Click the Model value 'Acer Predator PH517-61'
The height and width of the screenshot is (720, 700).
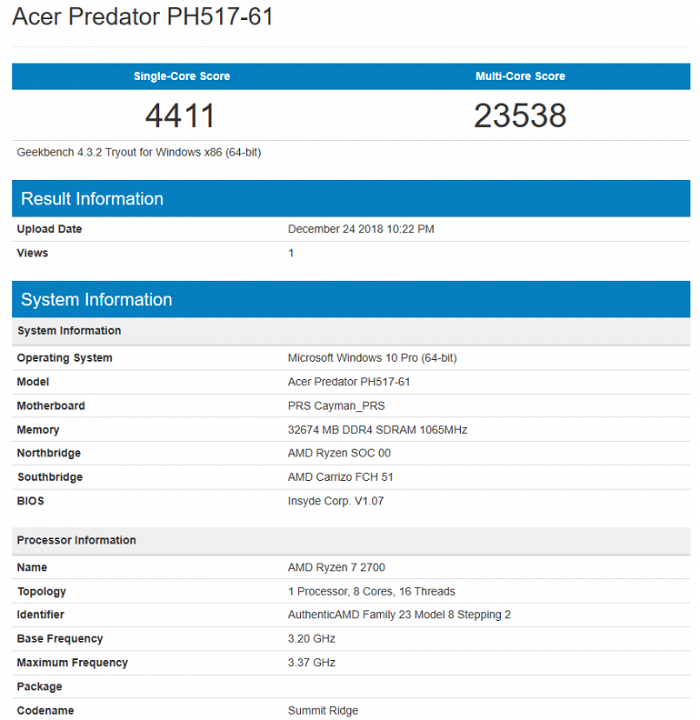tap(349, 382)
